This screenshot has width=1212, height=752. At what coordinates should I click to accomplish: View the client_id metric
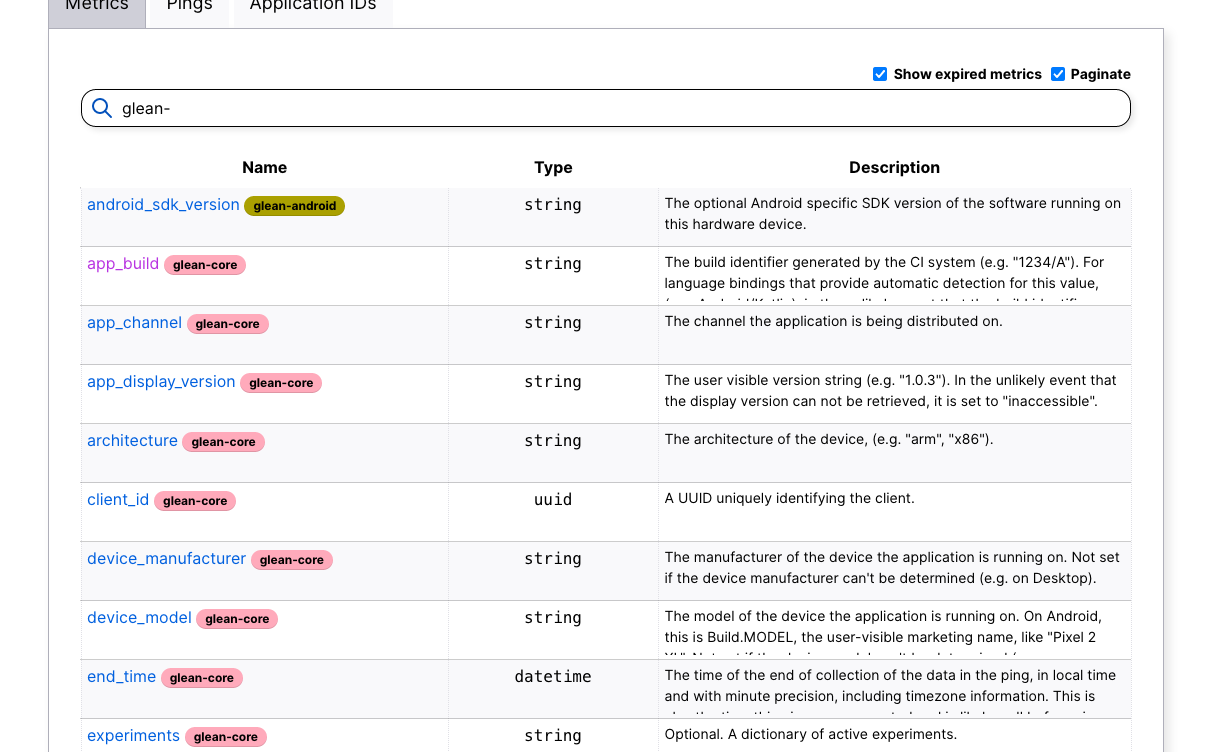(x=118, y=499)
